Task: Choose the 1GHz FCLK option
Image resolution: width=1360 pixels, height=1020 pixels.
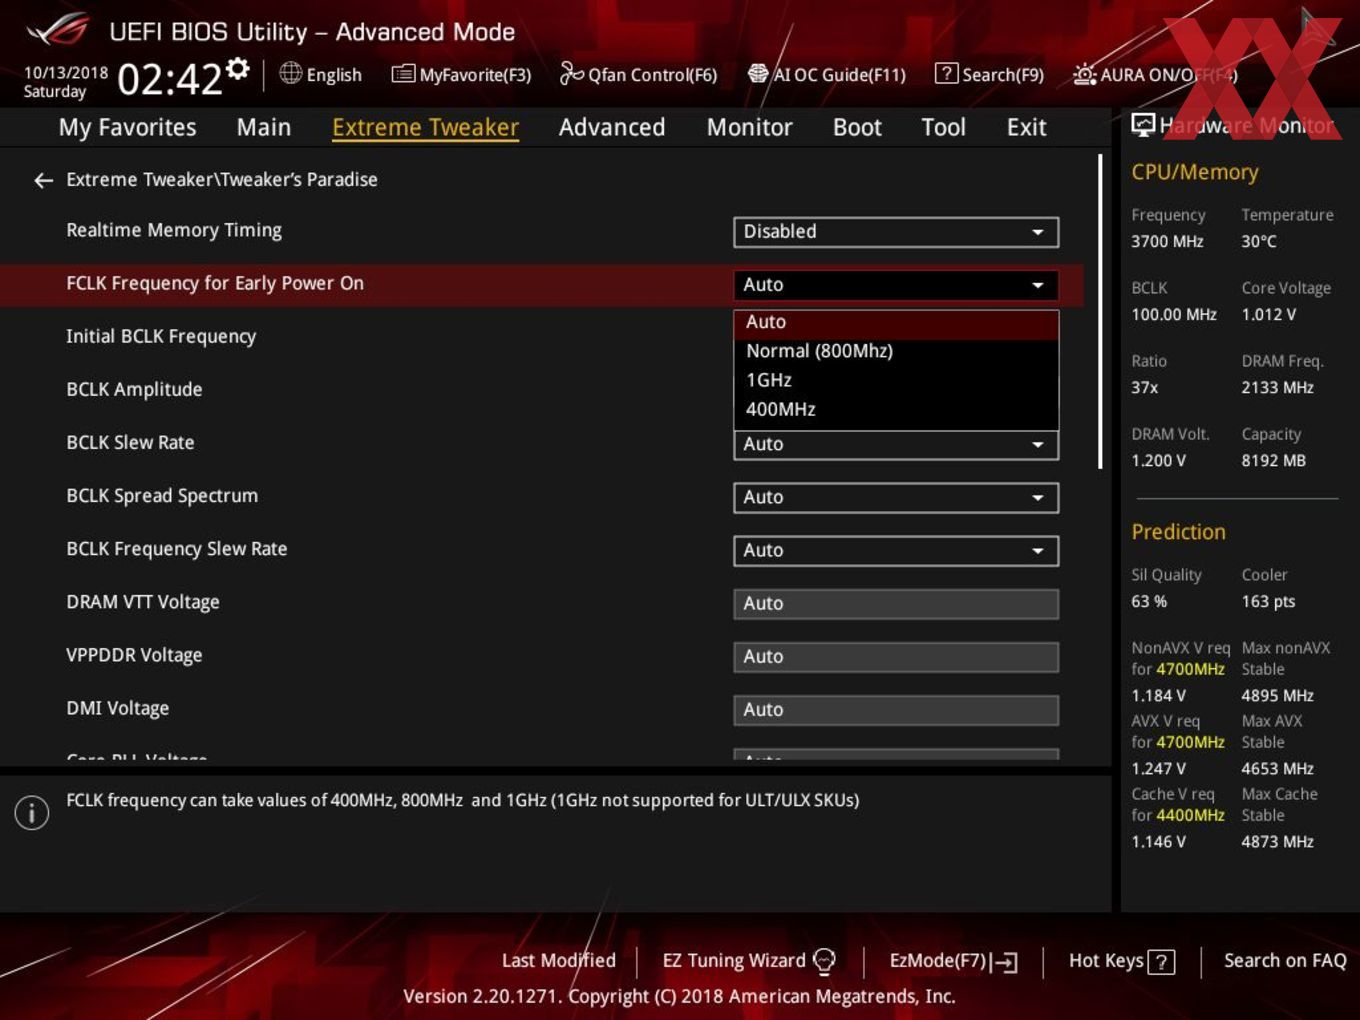Action: point(896,380)
